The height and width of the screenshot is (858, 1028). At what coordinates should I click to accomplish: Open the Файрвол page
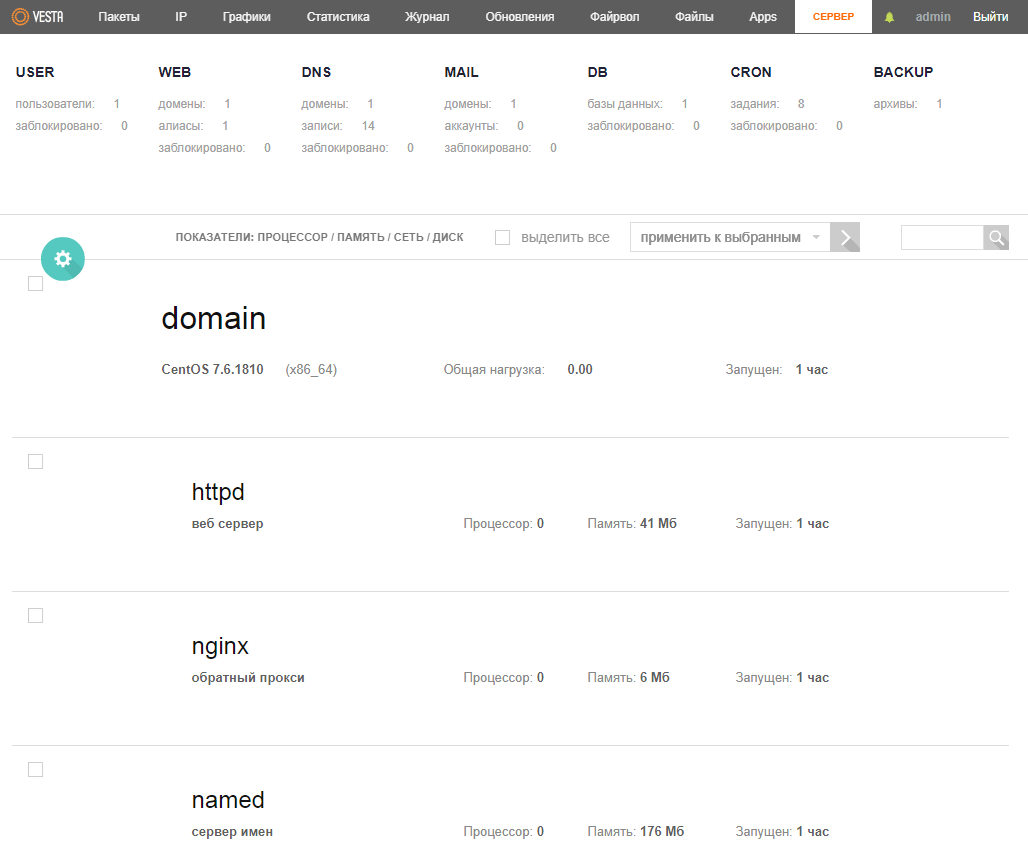click(614, 17)
